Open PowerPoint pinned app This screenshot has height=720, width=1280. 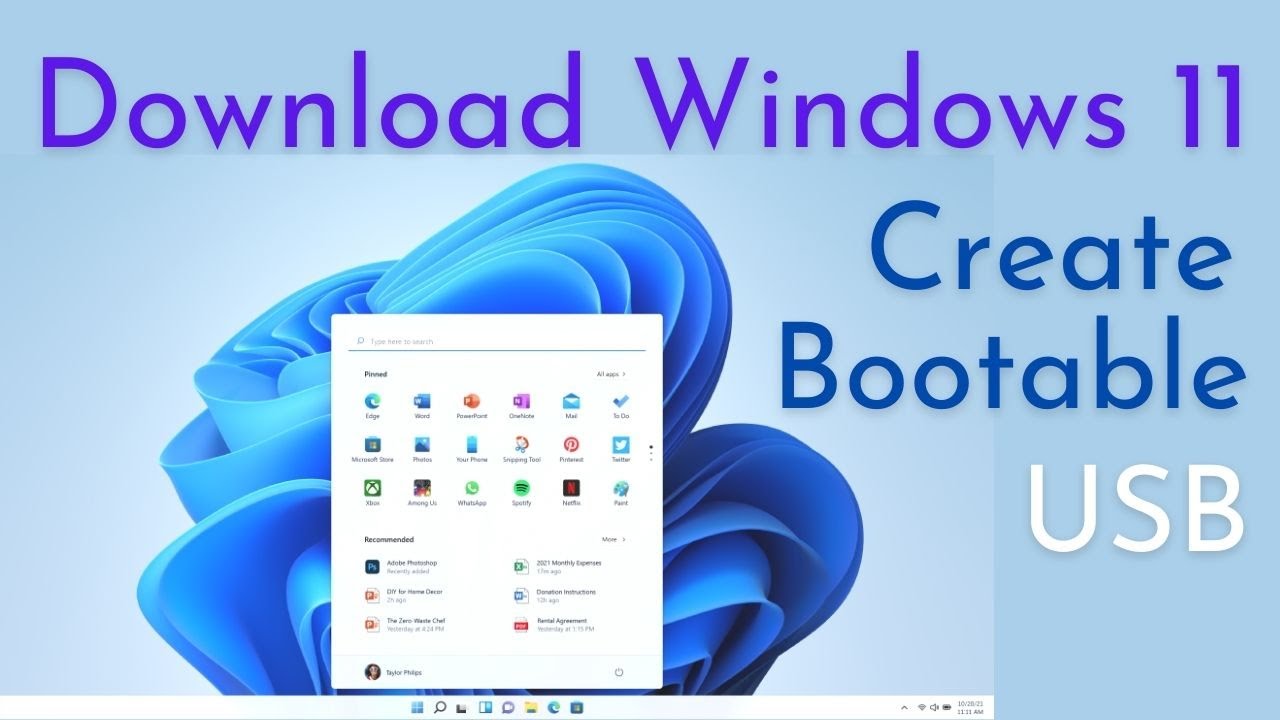click(x=471, y=405)
